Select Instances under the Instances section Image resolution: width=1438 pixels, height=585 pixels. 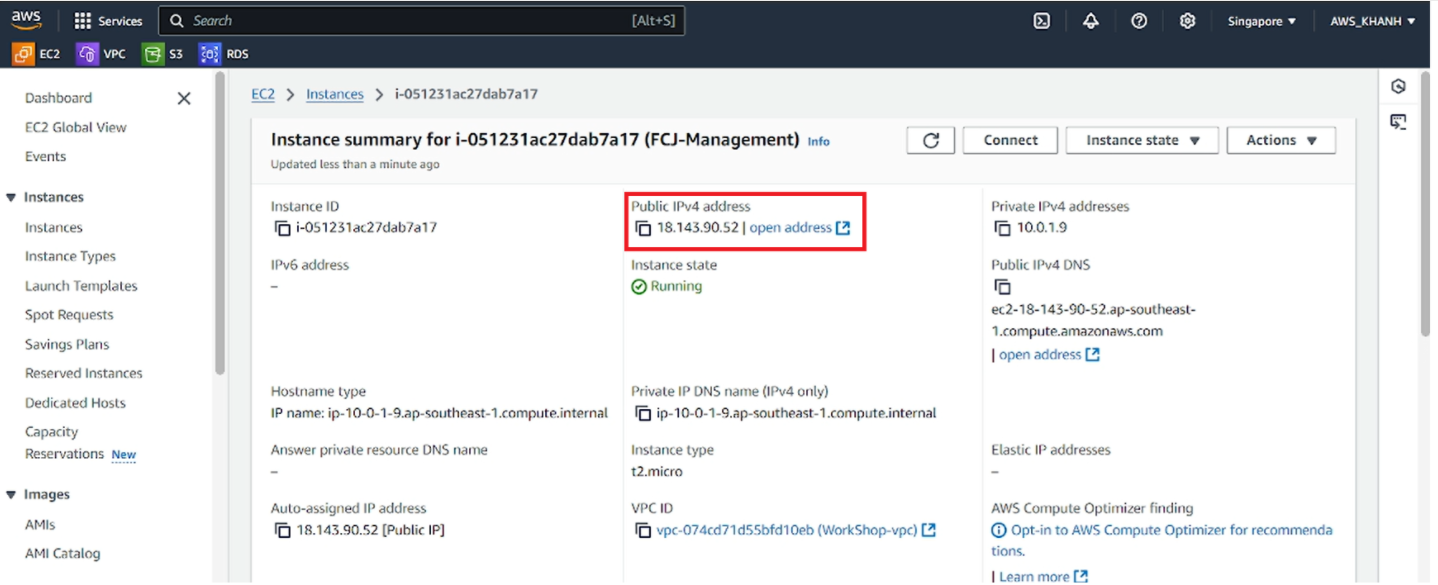click(x=54, y=227)
